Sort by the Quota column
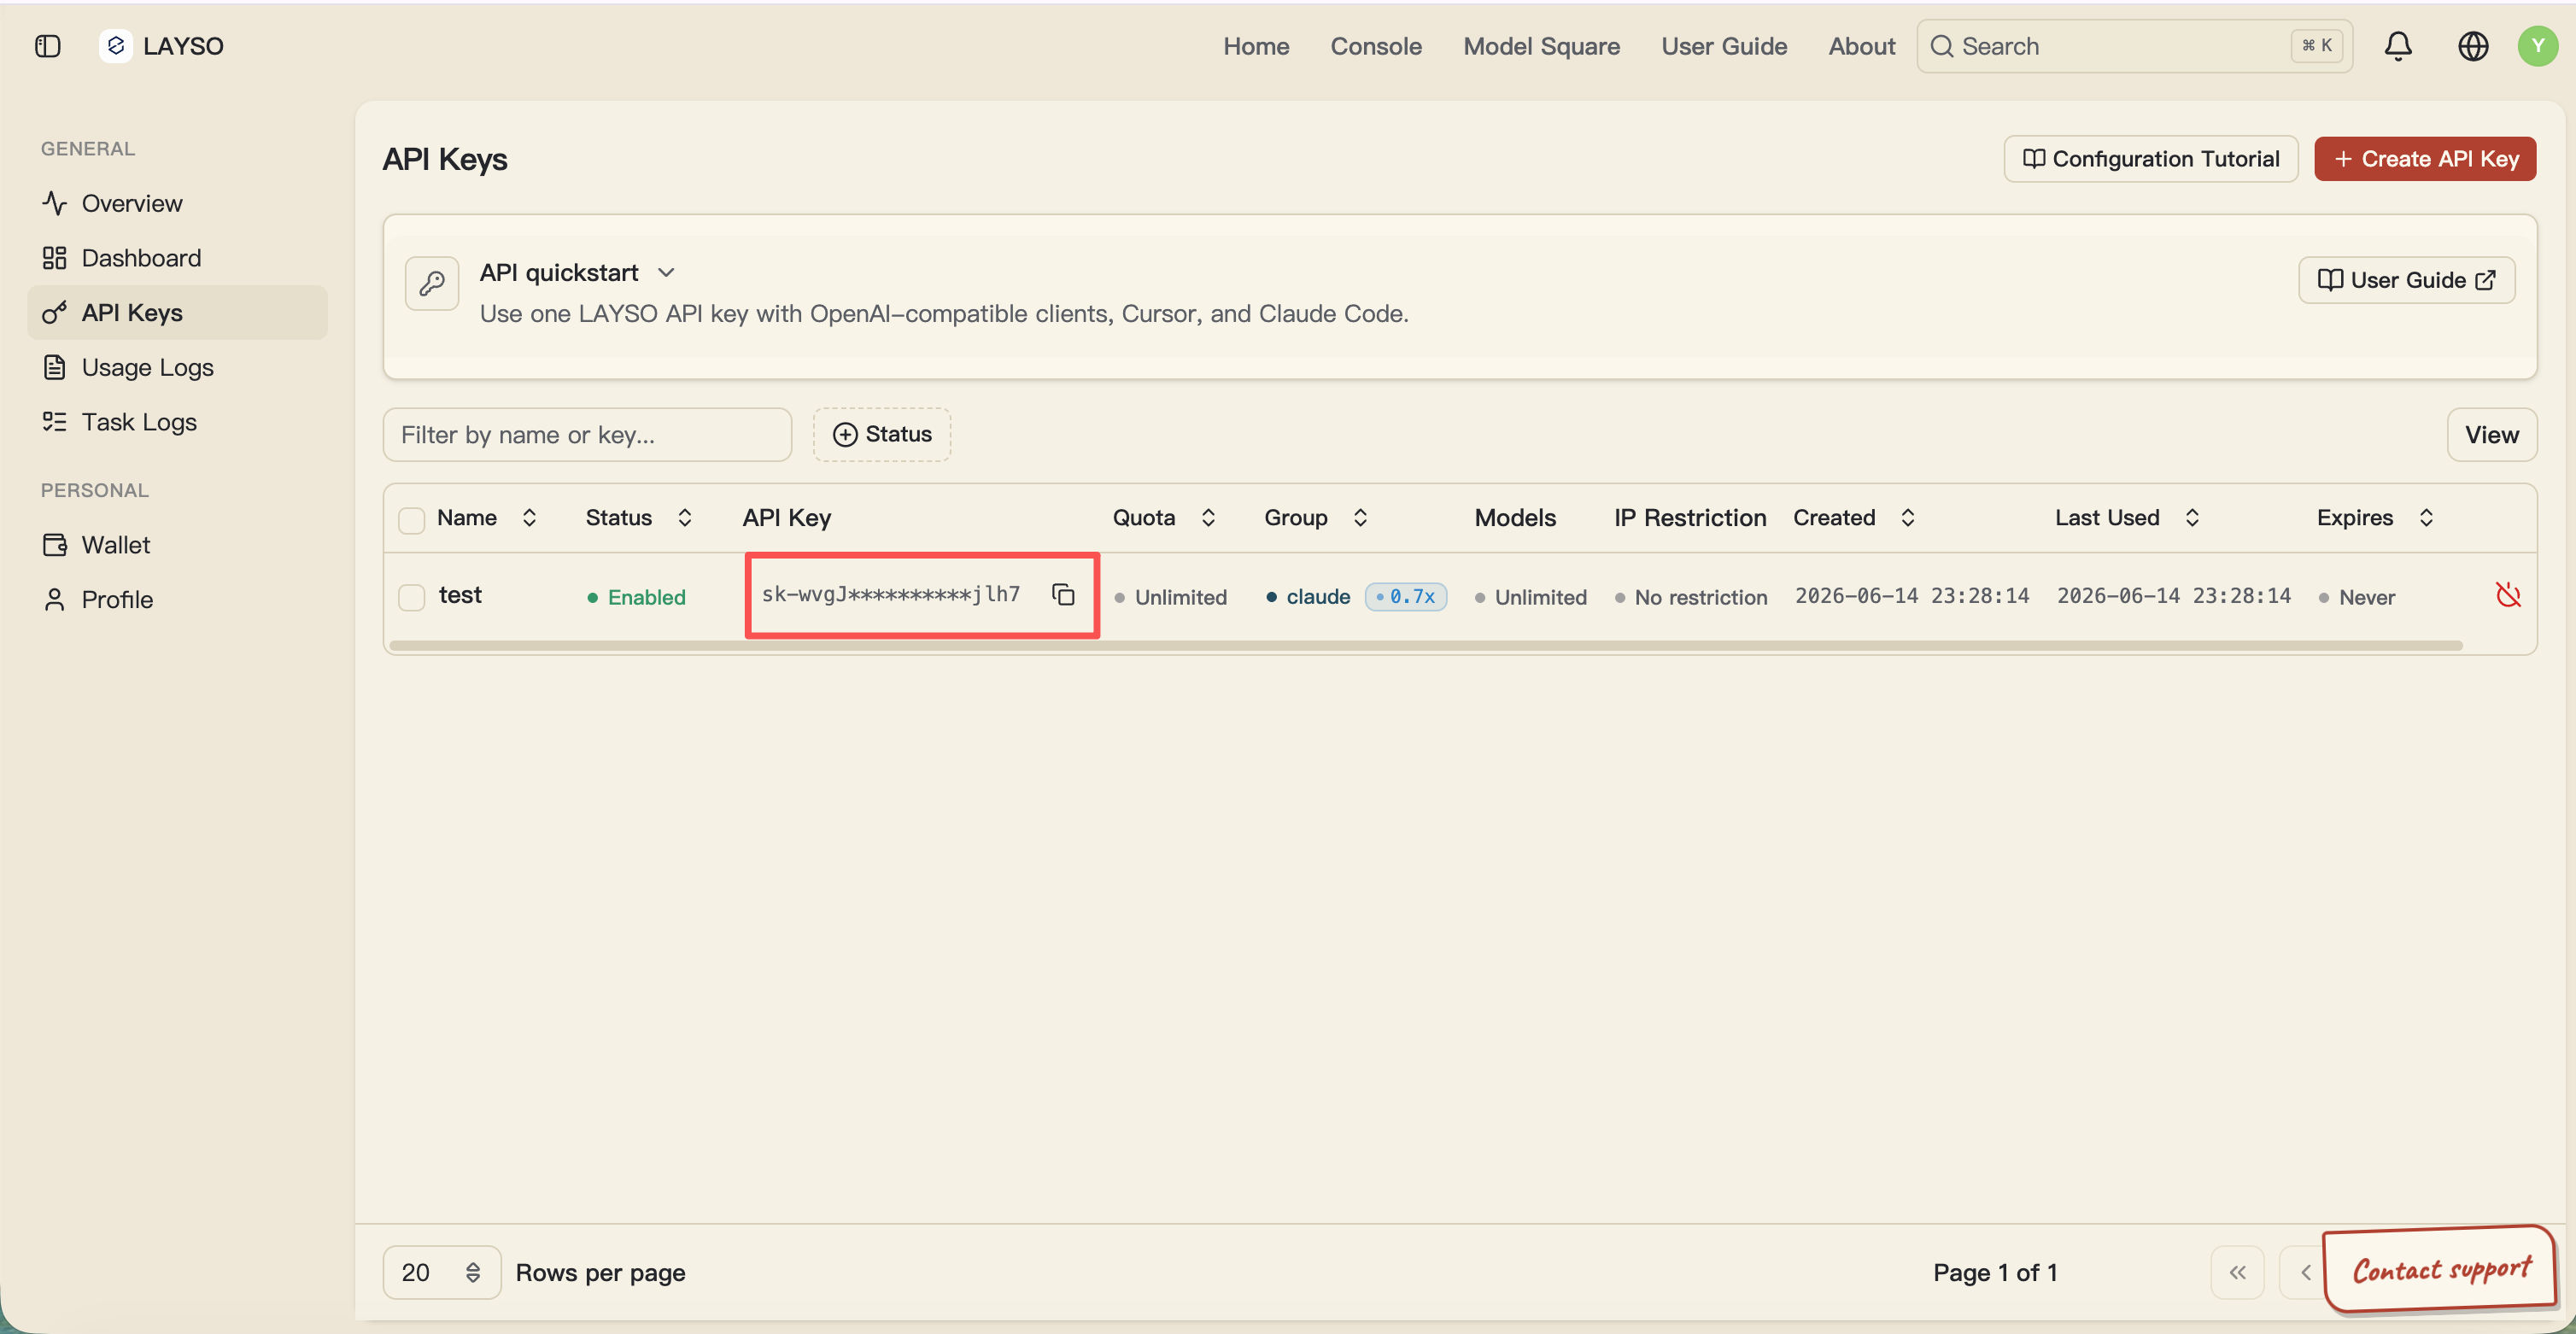 [x=1164, y=517]
